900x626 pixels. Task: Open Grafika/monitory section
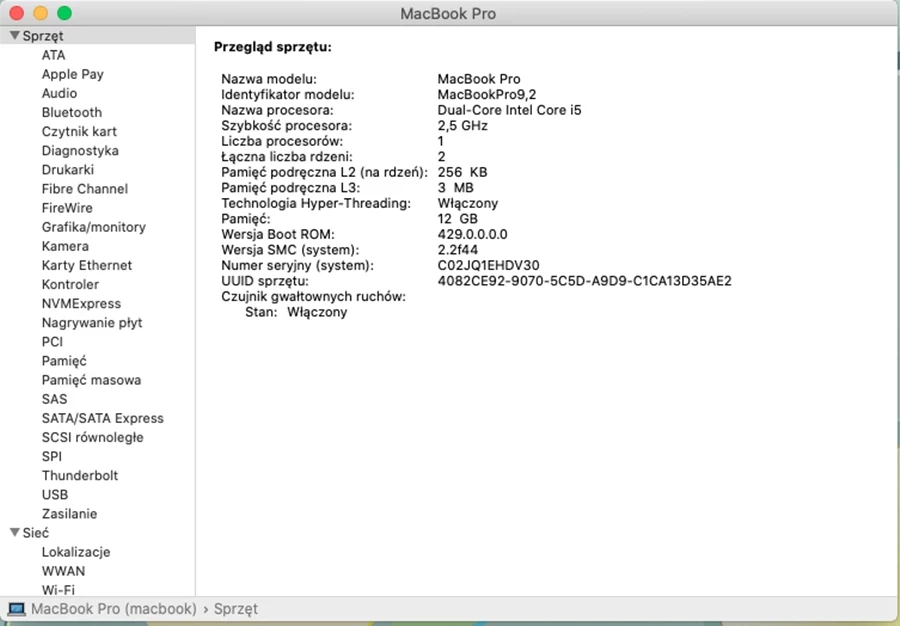(94, 227)
